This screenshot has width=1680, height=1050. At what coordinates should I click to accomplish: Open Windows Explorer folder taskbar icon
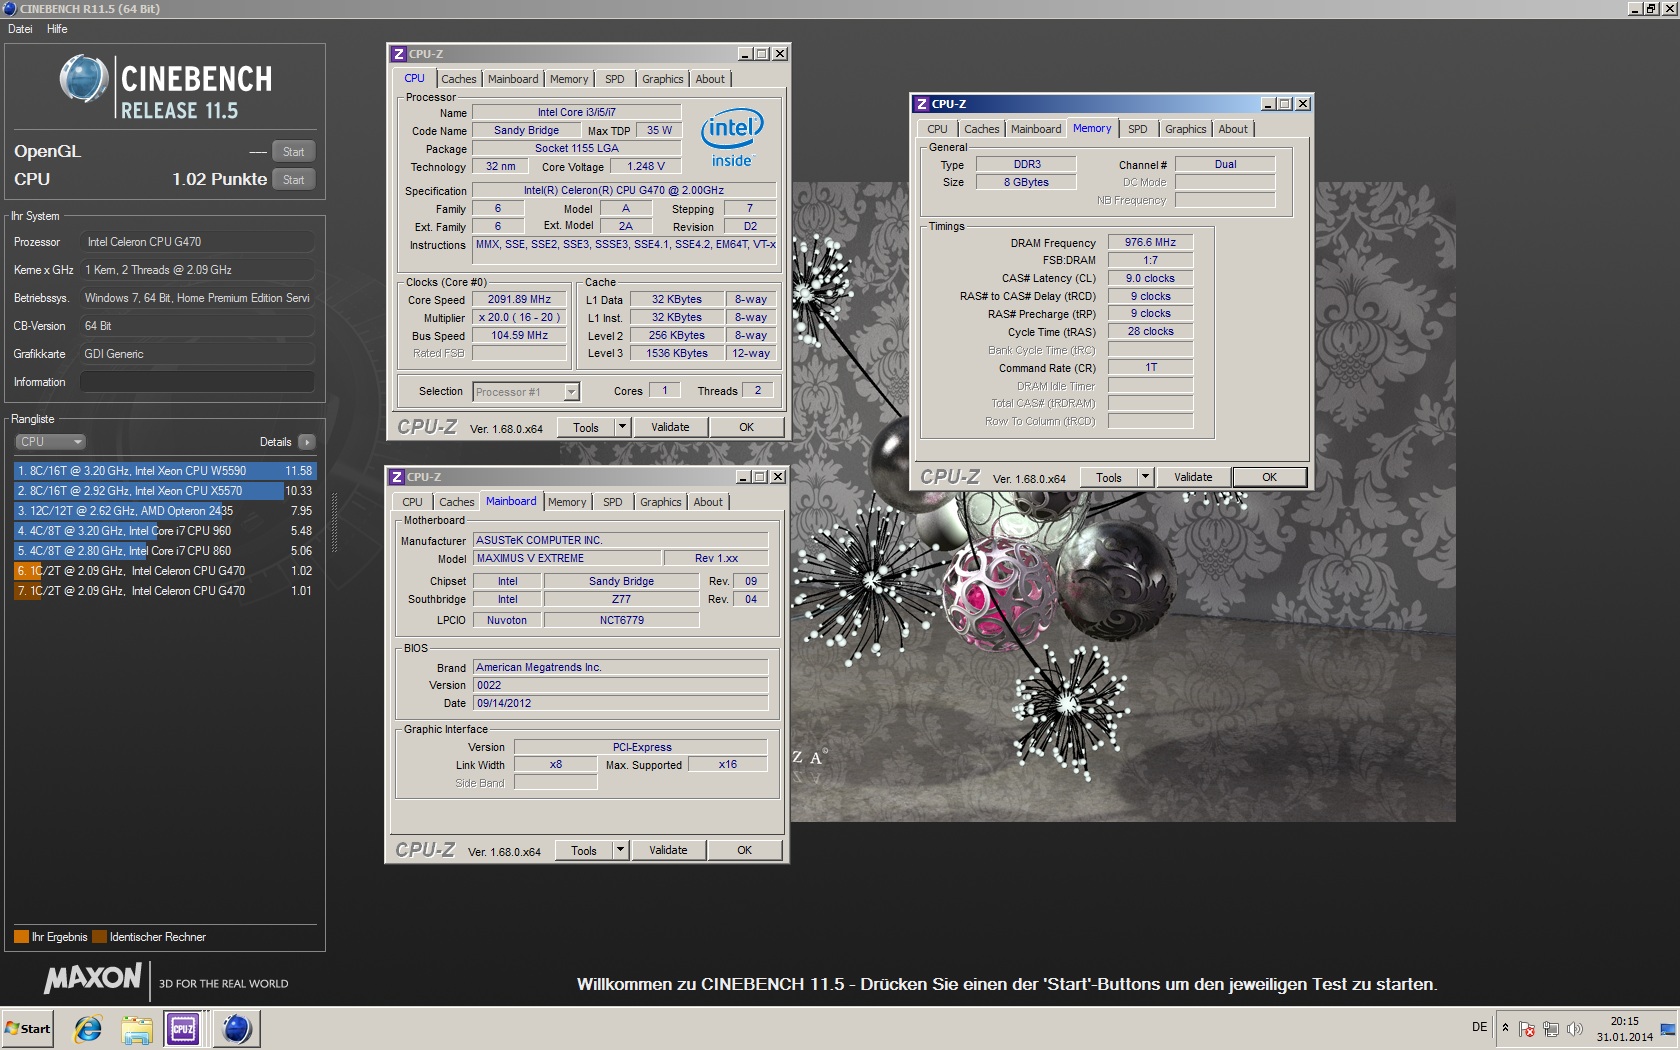(136, 1028)
